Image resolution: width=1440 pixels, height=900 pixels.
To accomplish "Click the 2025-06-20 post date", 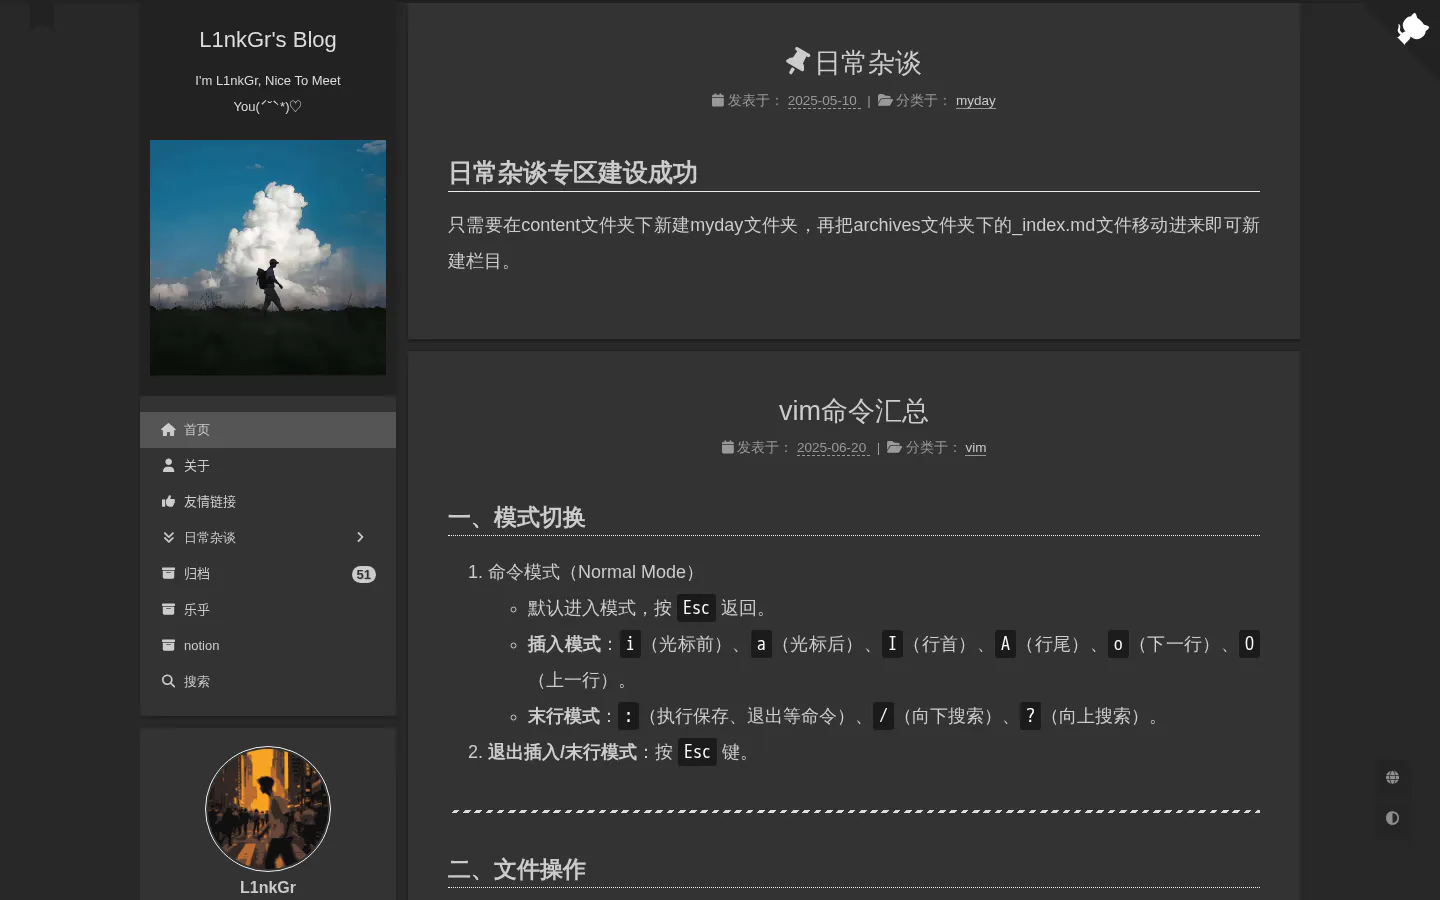I will pos(833,448).
